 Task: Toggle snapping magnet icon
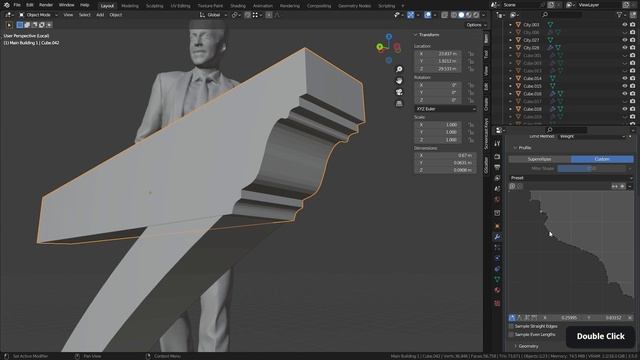coord(248,15)
